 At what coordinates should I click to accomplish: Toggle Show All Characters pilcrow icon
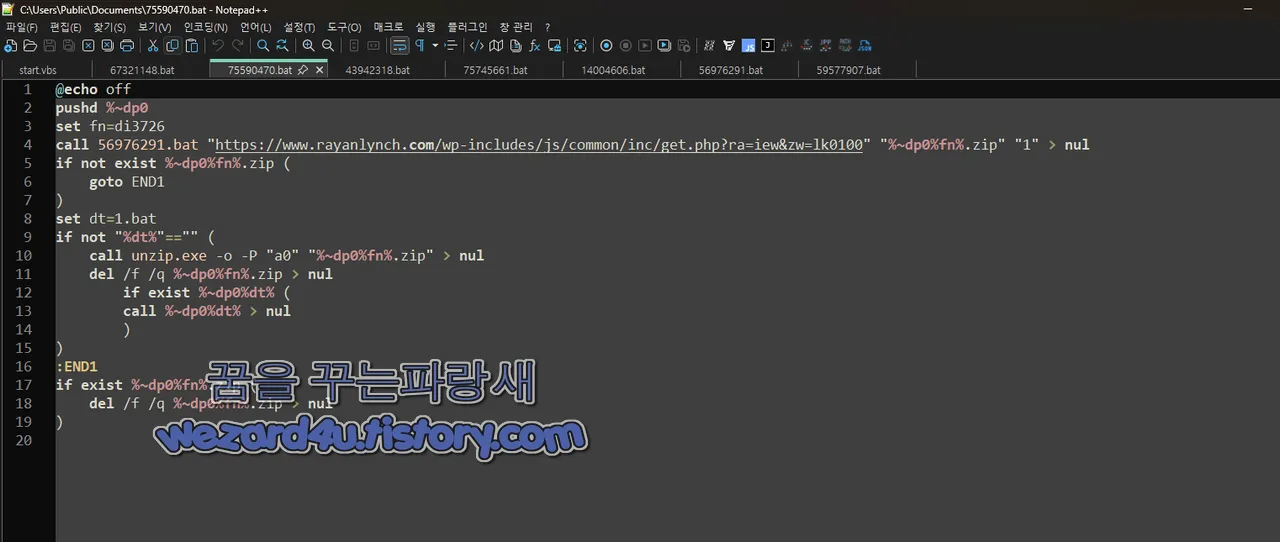420,46
